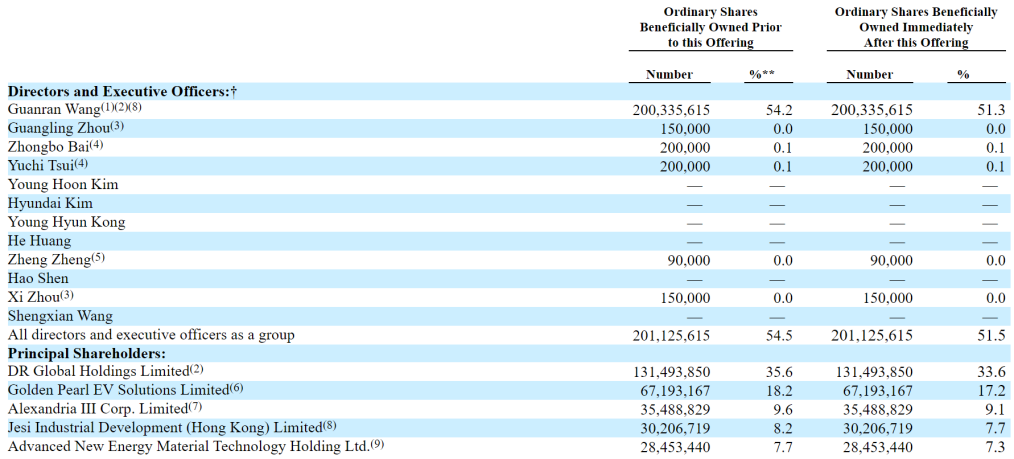Click the after-offering 150,000 for Guangling Zhou
Screen dimensions: 1014x459
(x=887, y=129)
